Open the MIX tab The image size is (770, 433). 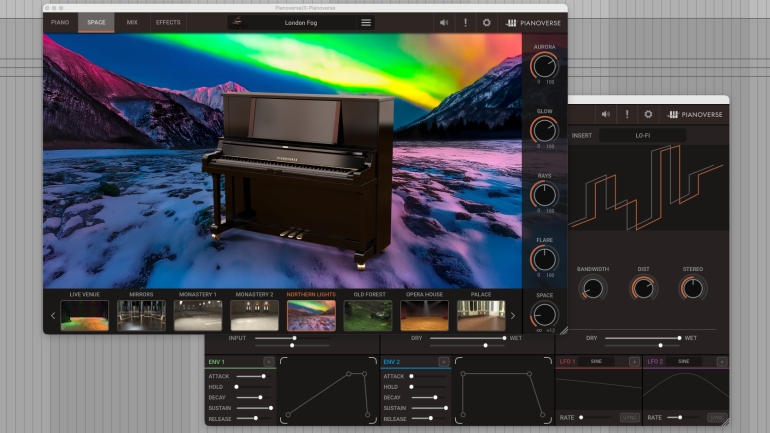coord(132,23)
